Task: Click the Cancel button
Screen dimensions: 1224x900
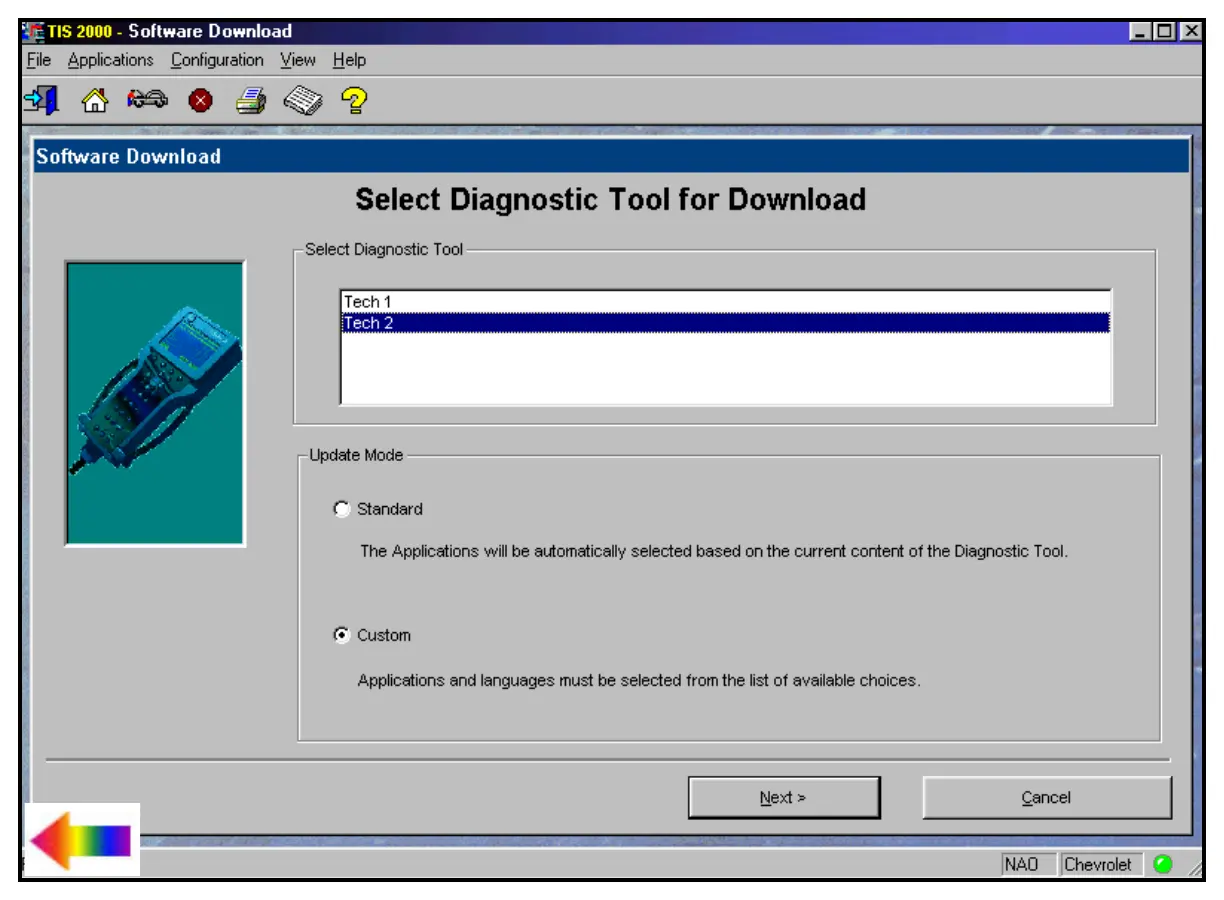Action: point(1046,798)
